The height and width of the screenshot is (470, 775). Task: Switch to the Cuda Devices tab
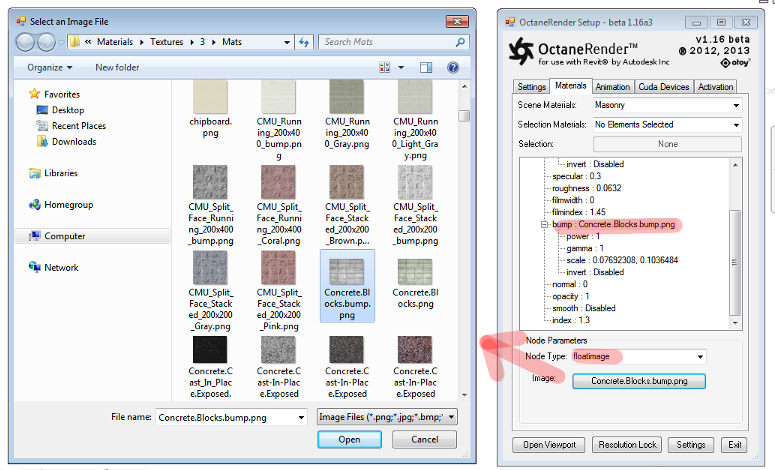(x=663, y=87)
